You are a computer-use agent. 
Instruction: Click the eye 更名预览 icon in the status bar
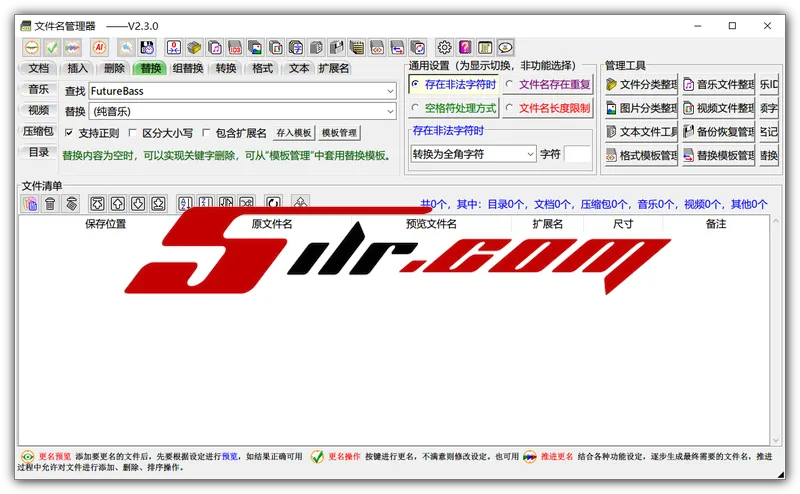pos(28,457)
